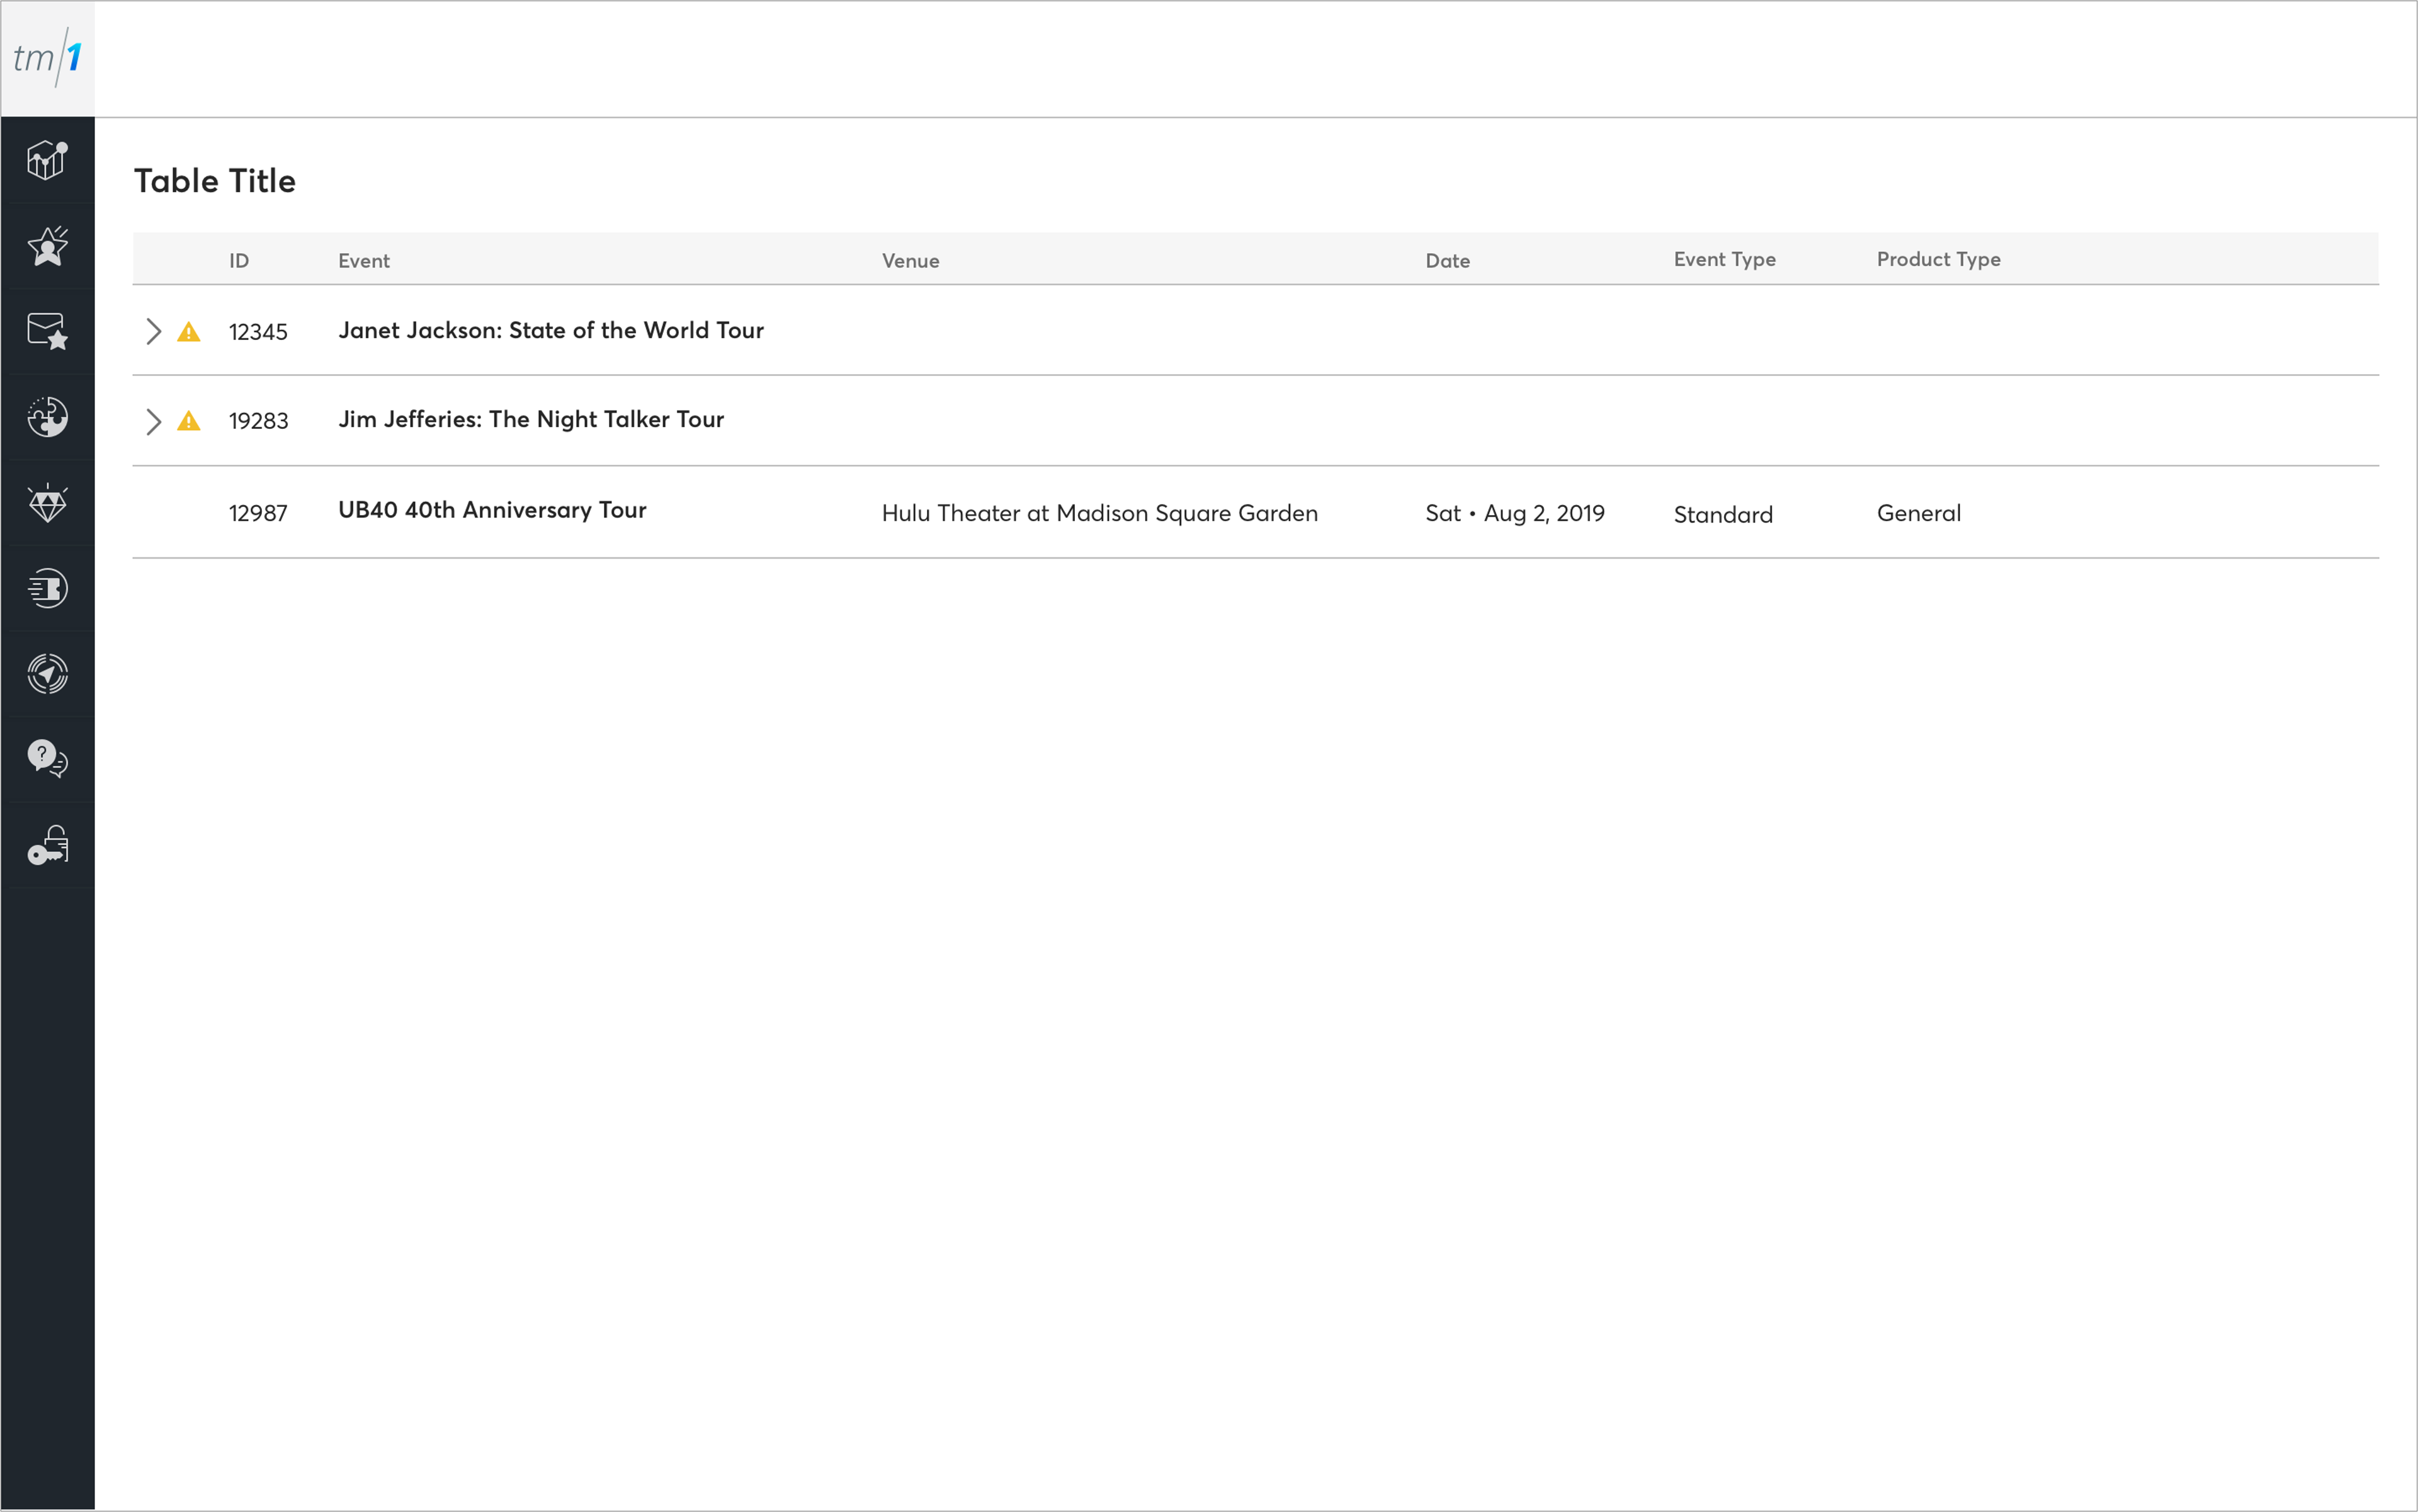
Task: Click warning icon on row 12345
Action: pyautogui.click(x=189, y=332)
